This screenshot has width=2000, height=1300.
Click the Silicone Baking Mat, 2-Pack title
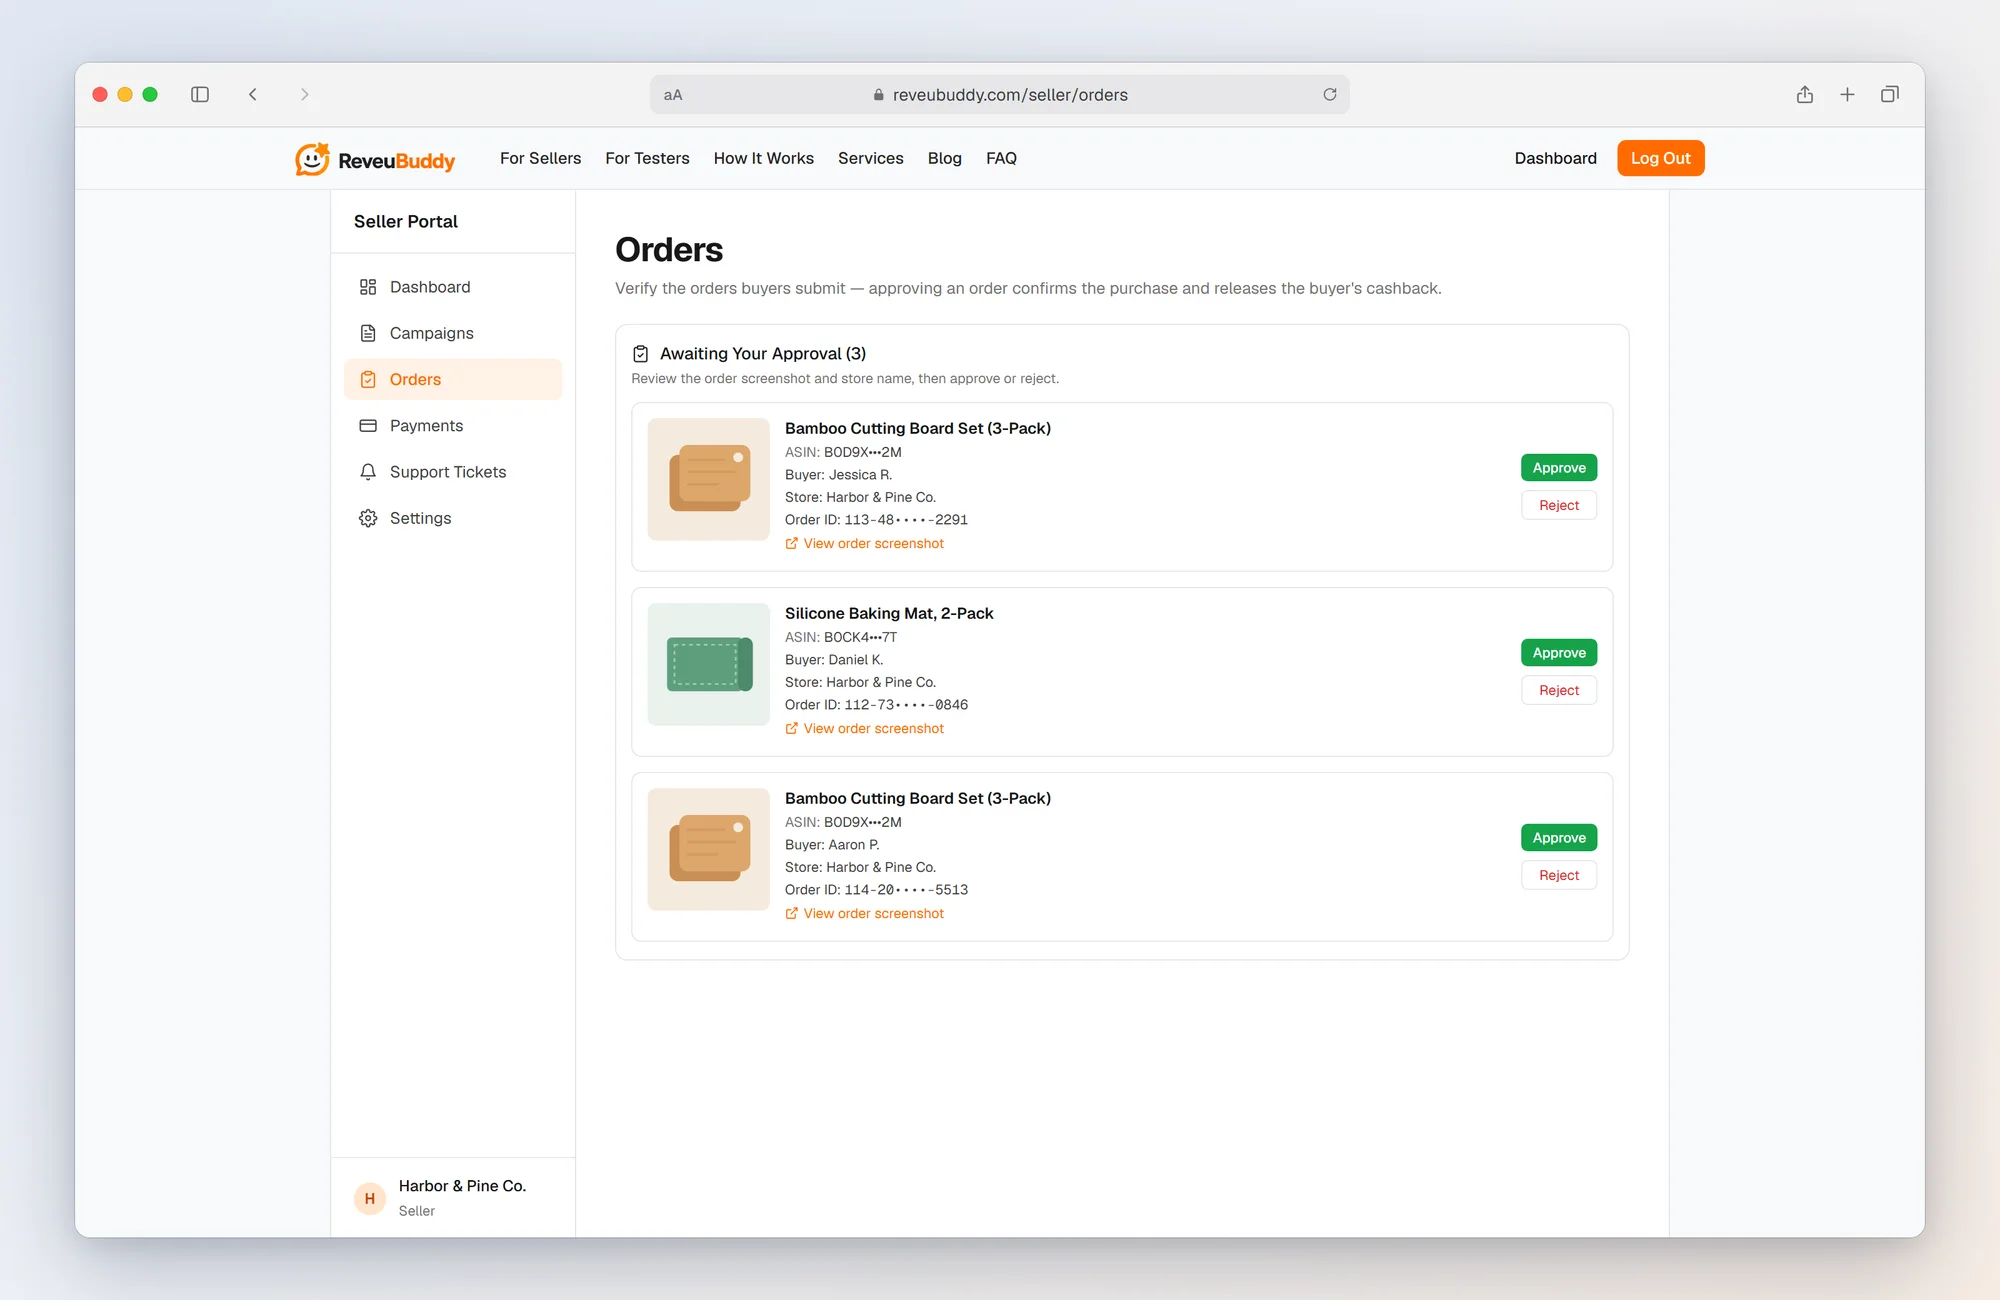[889, 613]
